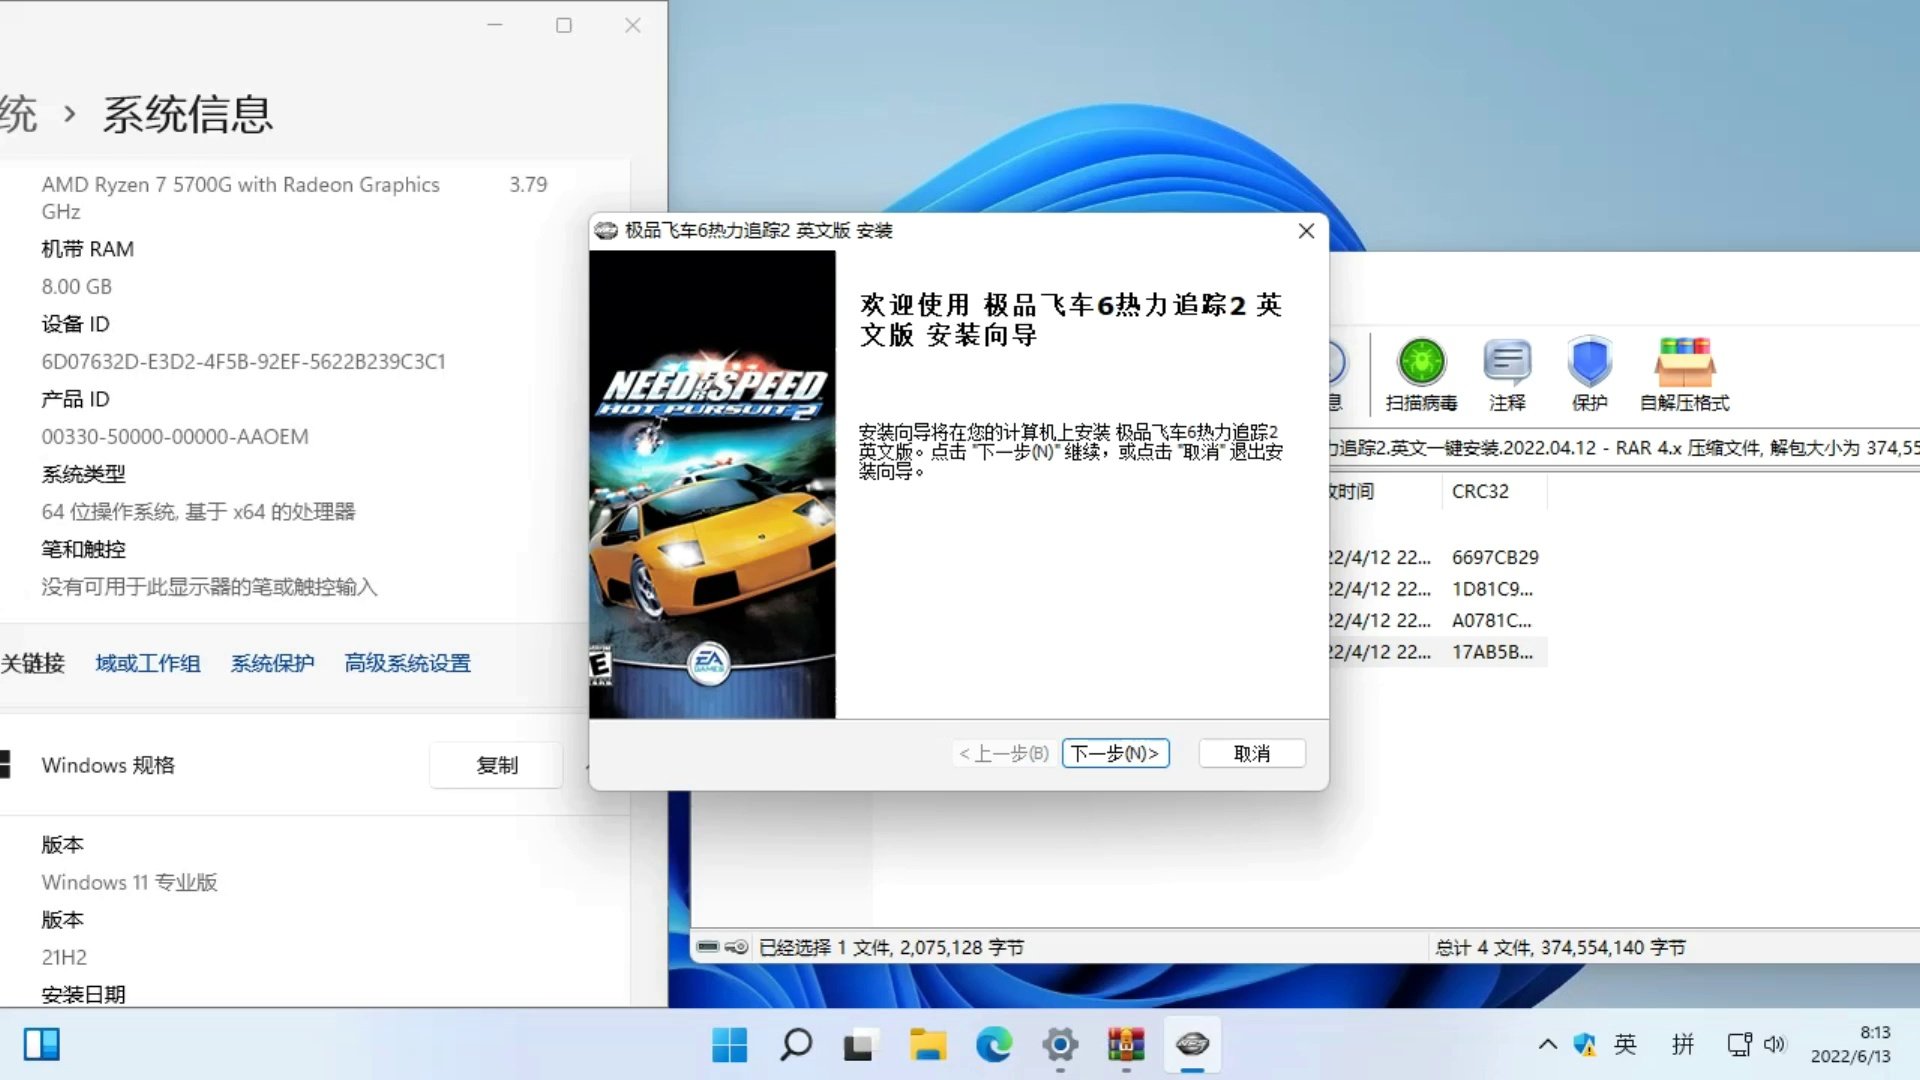Click 下一步(N) to continue installation
The width and height of the screenshot is (1920, 1080).
[x=1114, y=753]
